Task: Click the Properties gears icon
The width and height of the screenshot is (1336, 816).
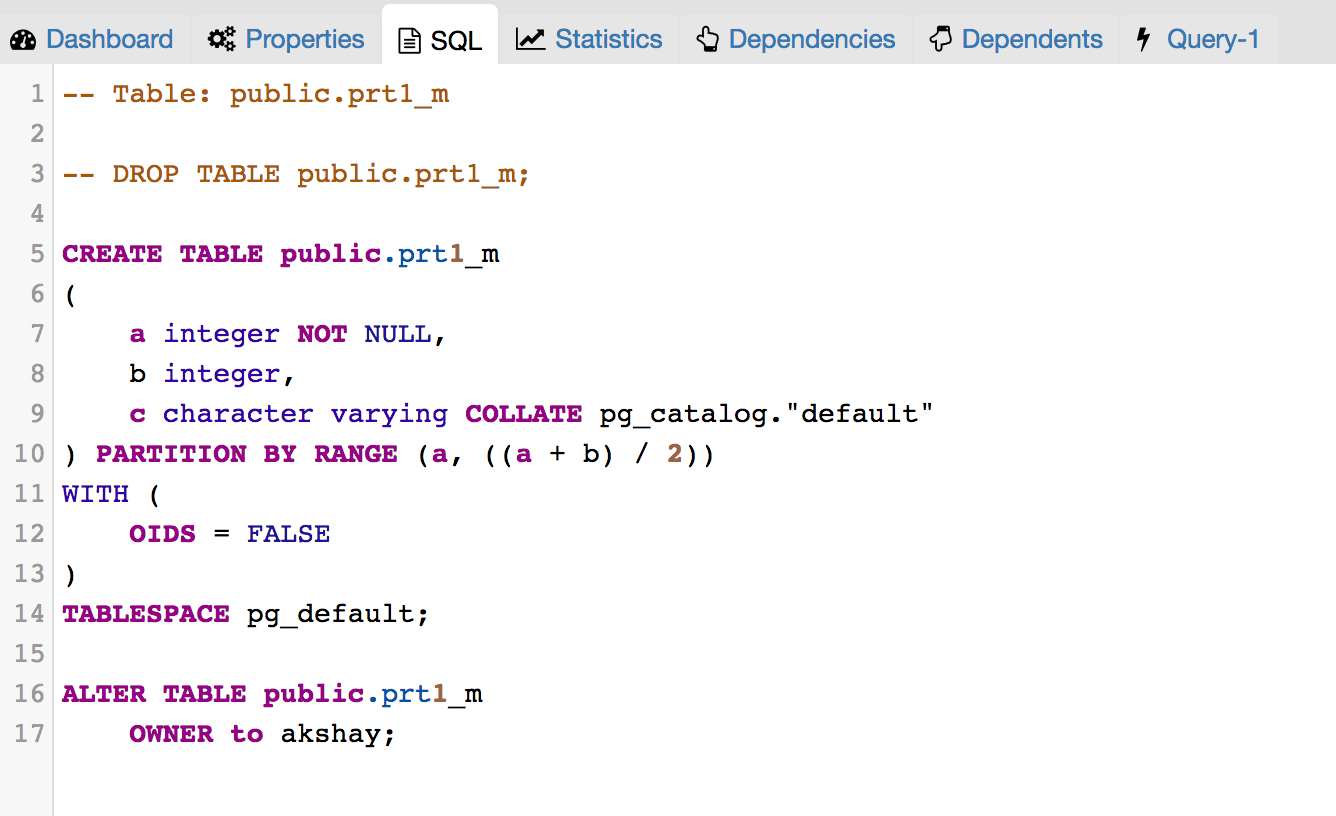Action: point(221,40)
